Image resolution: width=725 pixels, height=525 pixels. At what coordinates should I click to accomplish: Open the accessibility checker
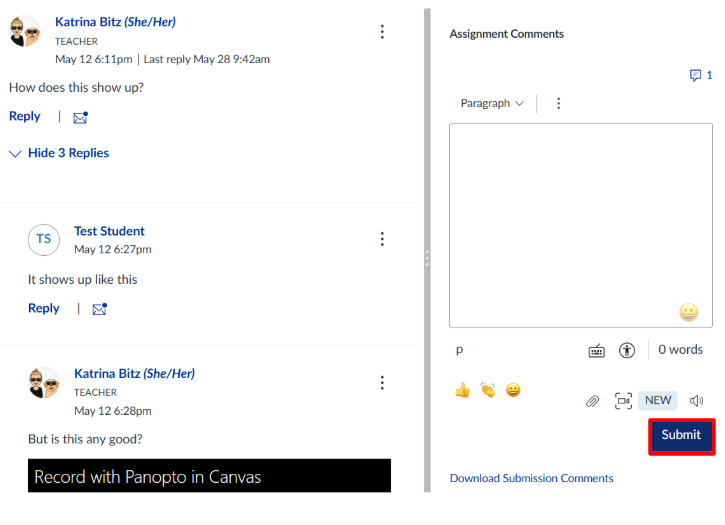(x=627, y=350)
